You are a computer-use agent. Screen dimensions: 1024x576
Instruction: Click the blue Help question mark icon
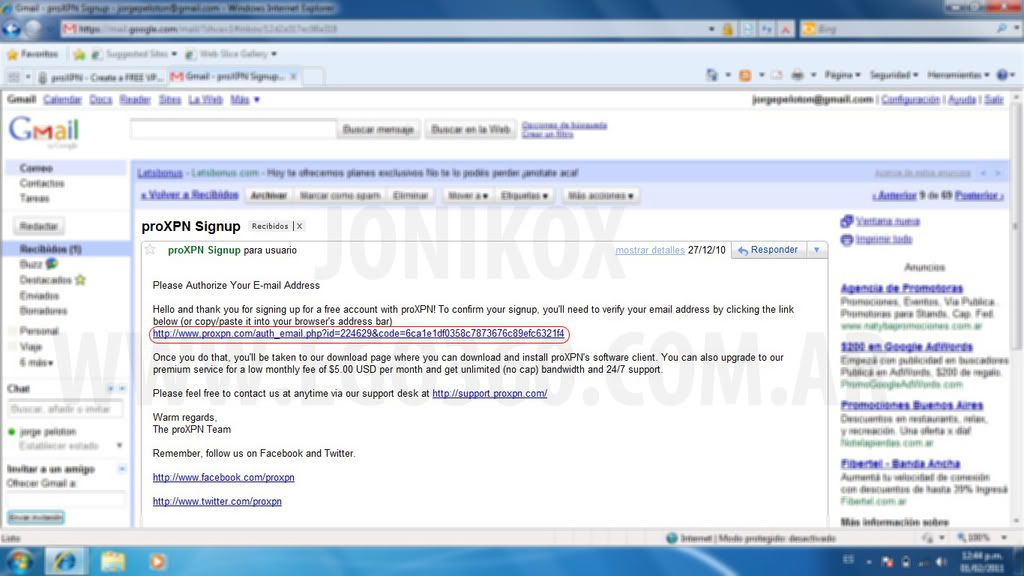(x=1002, y=75)
